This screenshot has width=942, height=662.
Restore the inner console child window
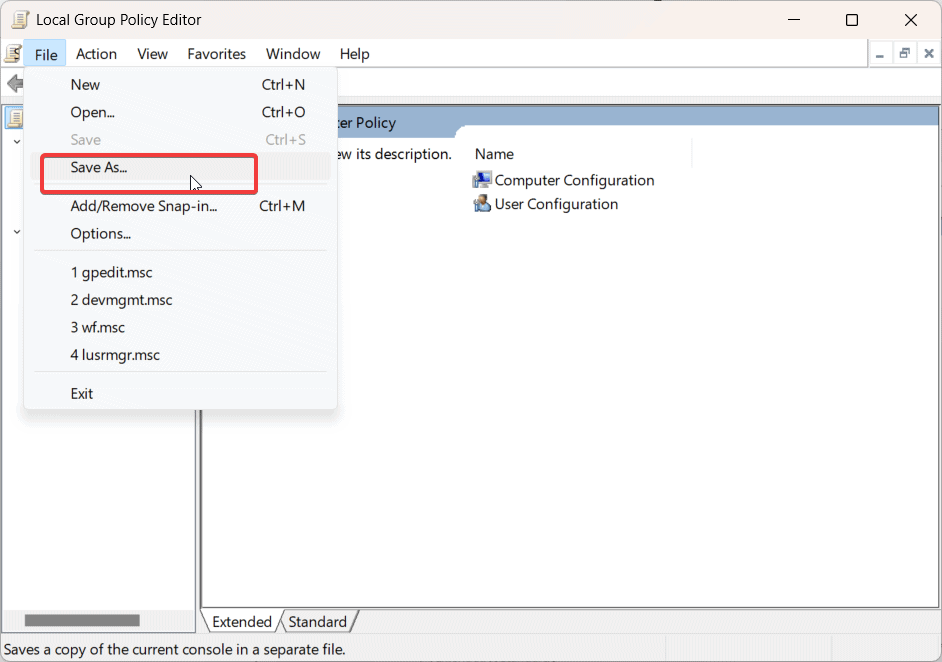pyautogui.click(x=904, y=54)
